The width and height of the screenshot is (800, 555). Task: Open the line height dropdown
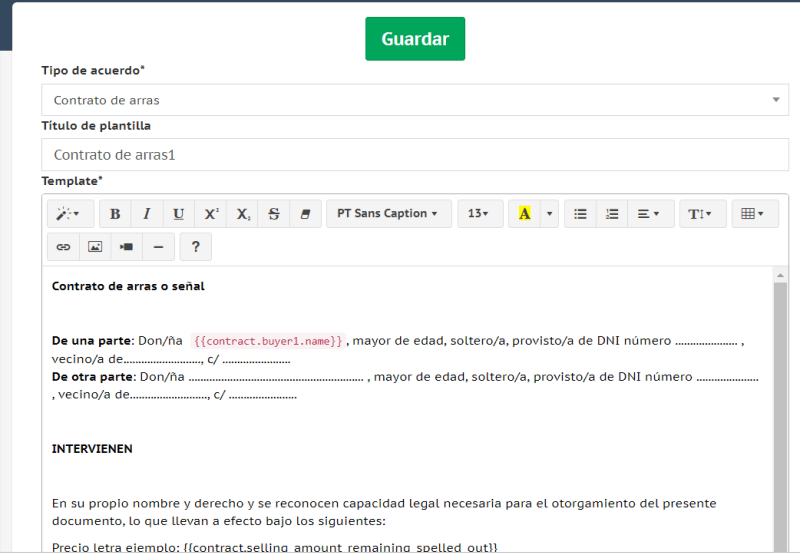(x=703, y=214)
